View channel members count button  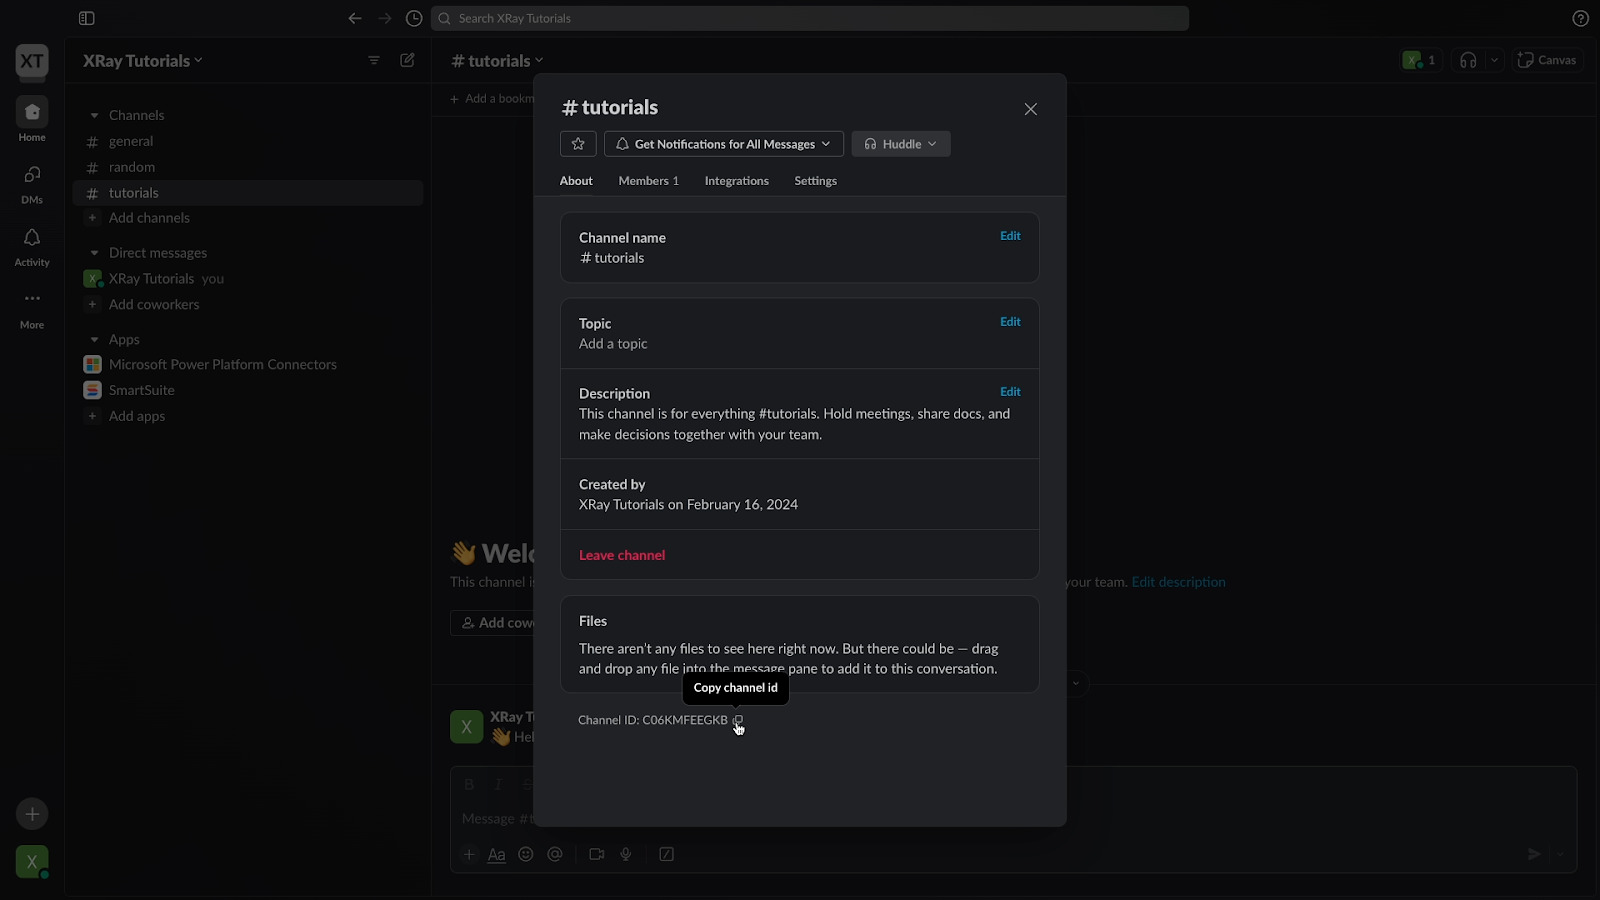(x=1420, y=60)
